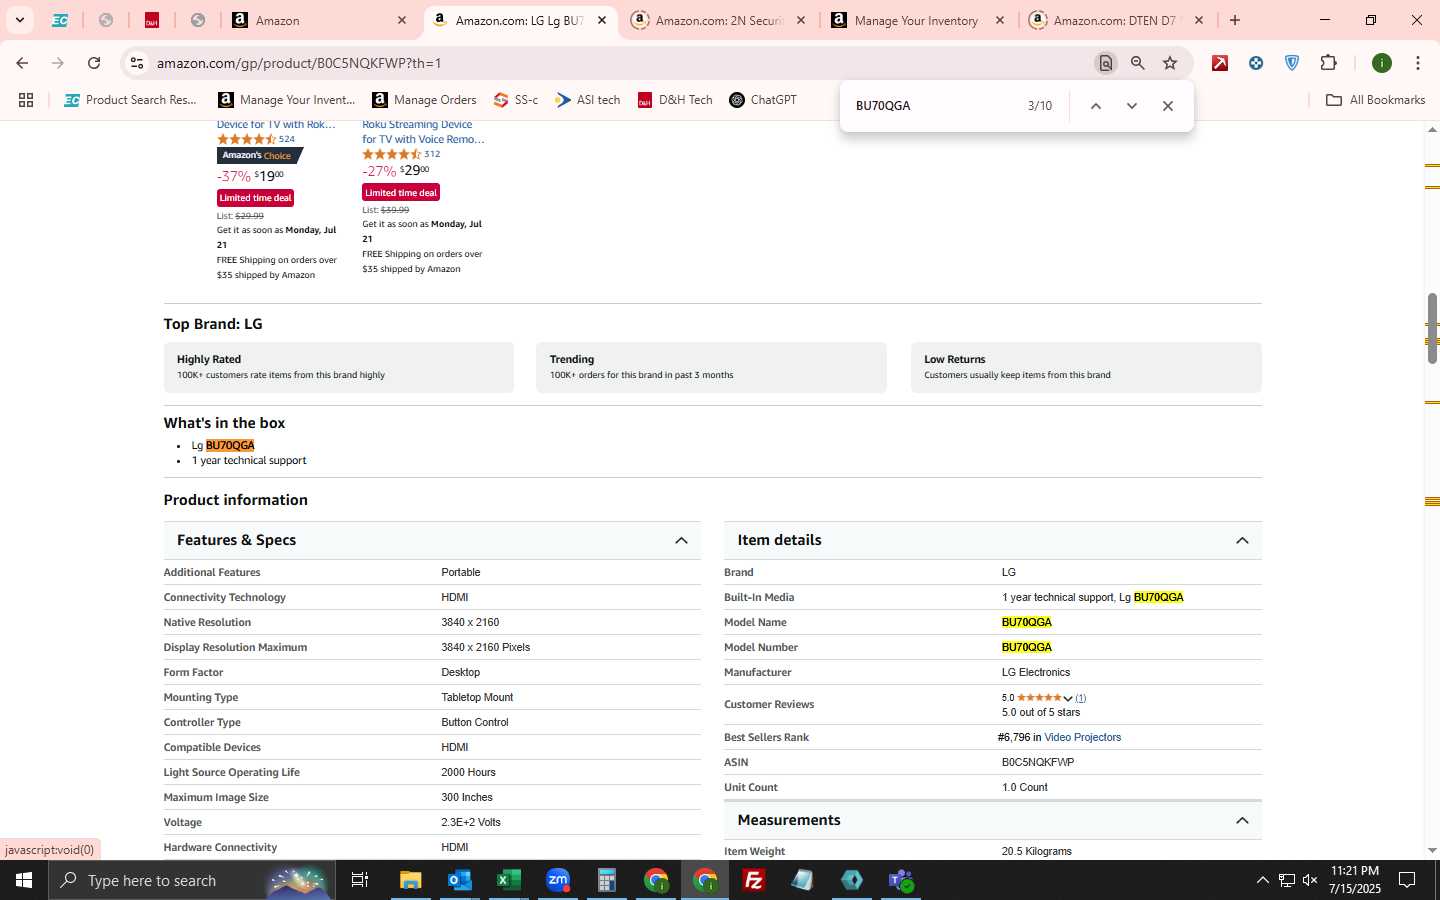Screen dimensions: 1440x900
Task: Open Calculator from taskbar
Action: point(607,880)
